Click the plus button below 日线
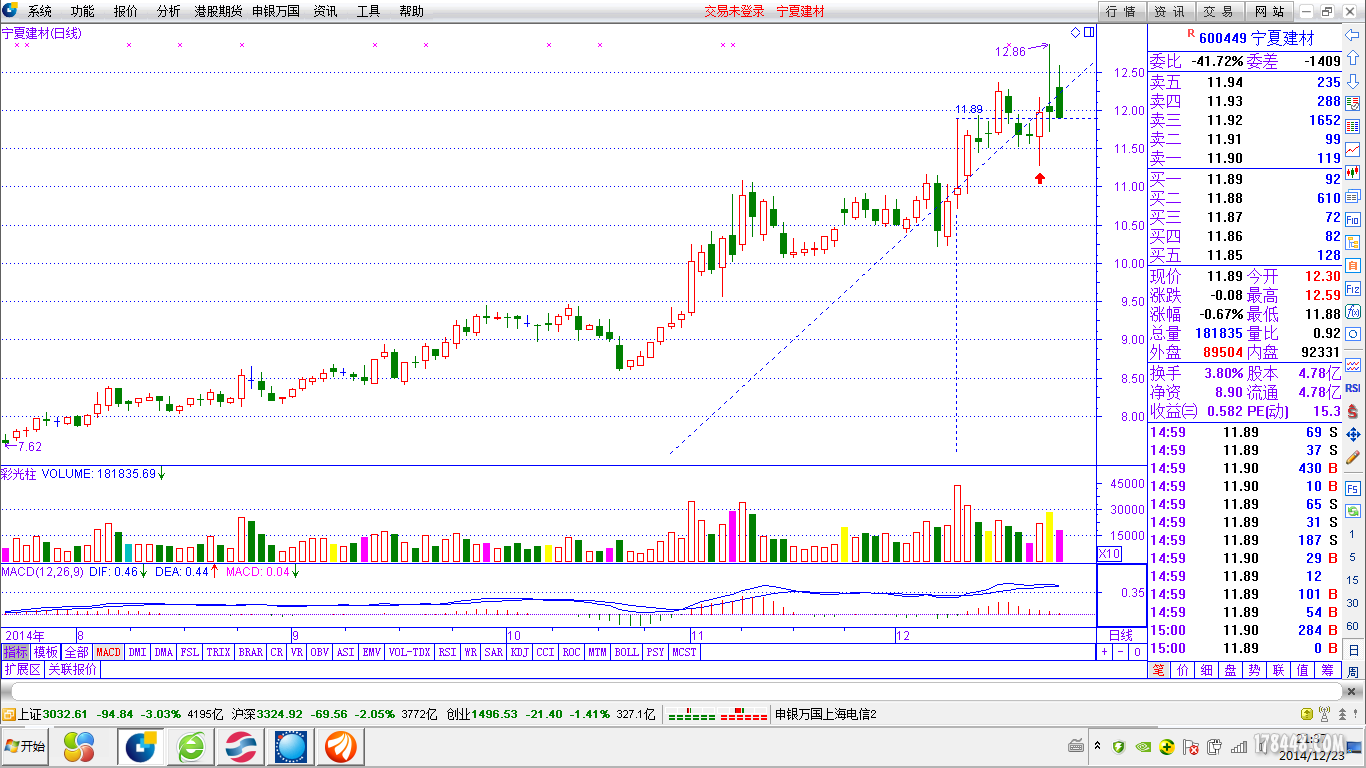 point(1105,652)
